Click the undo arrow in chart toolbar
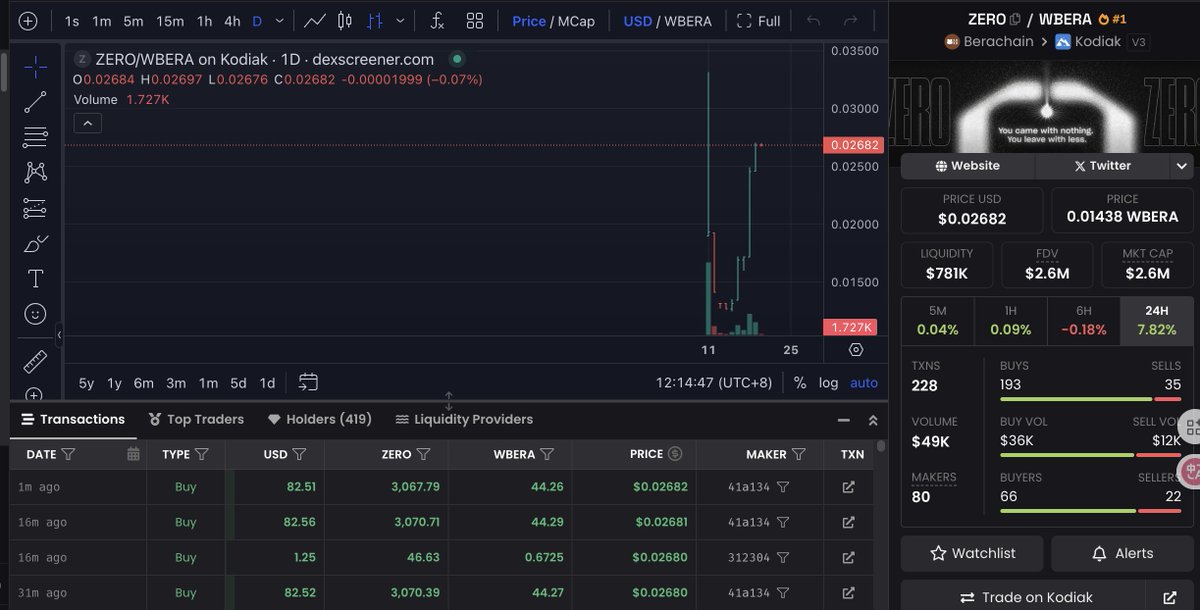Viewport: 1200px width, 610px height. pyautogui.click(x=813, y=21)
